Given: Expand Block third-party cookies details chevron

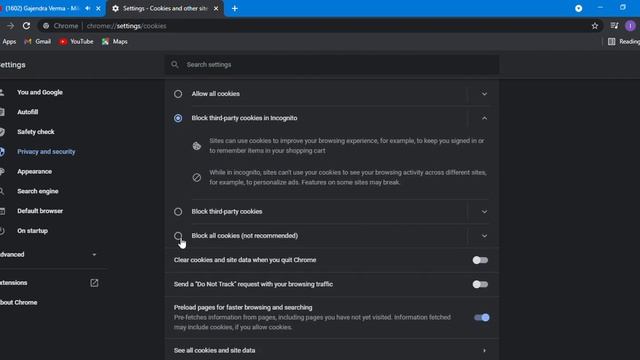Looking at the screenshot, I should (x=484, y=211).
